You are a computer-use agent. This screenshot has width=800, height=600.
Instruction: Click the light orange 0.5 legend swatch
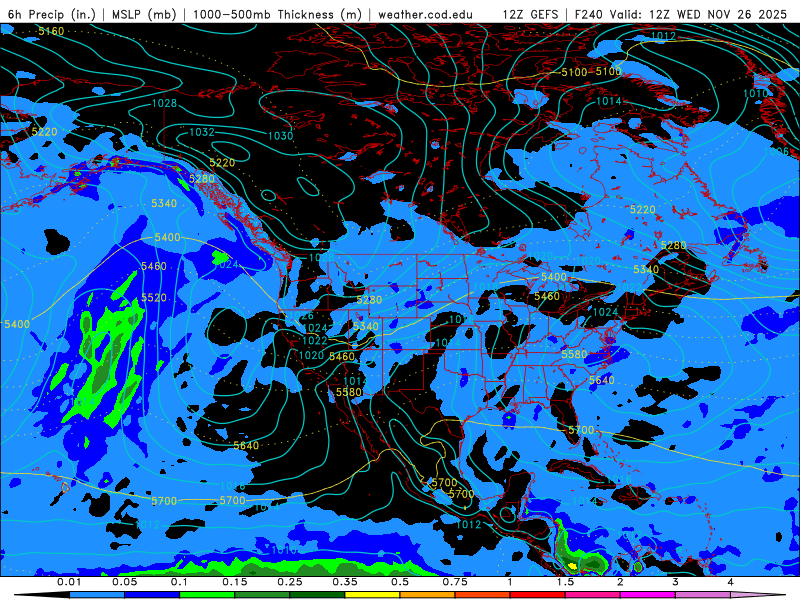coord(428,595)
